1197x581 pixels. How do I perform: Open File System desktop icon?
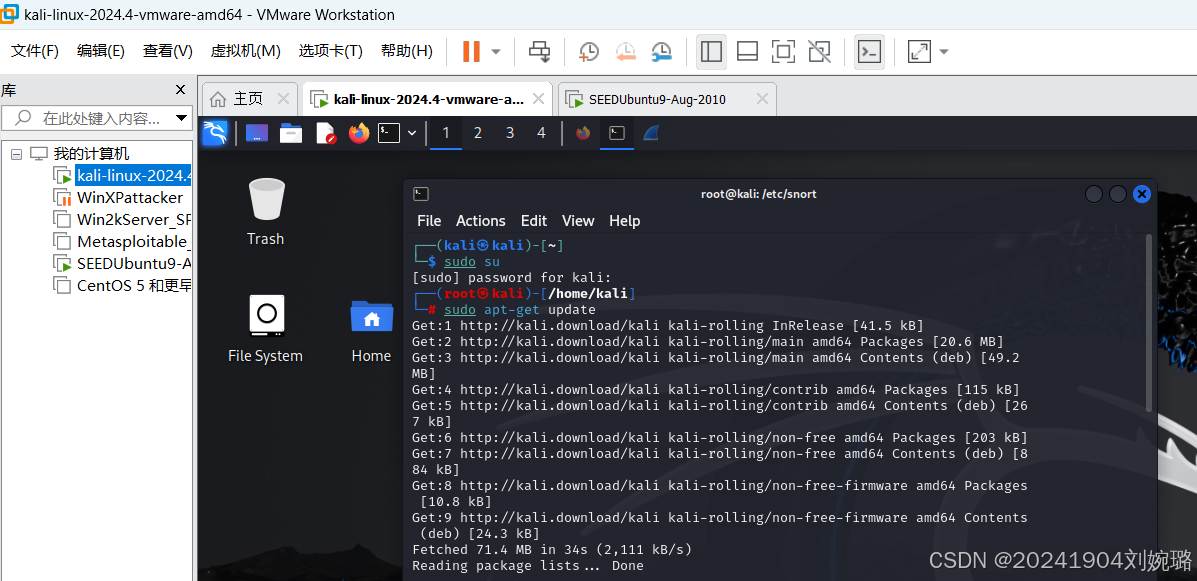pyautogui.click(x=266, y=328)
